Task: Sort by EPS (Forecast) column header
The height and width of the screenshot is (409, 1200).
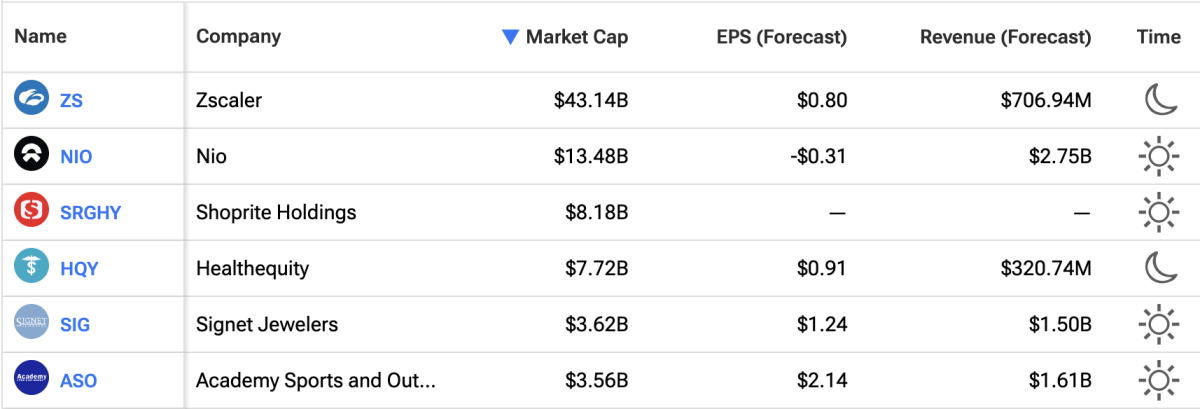Action: point(781,37)
